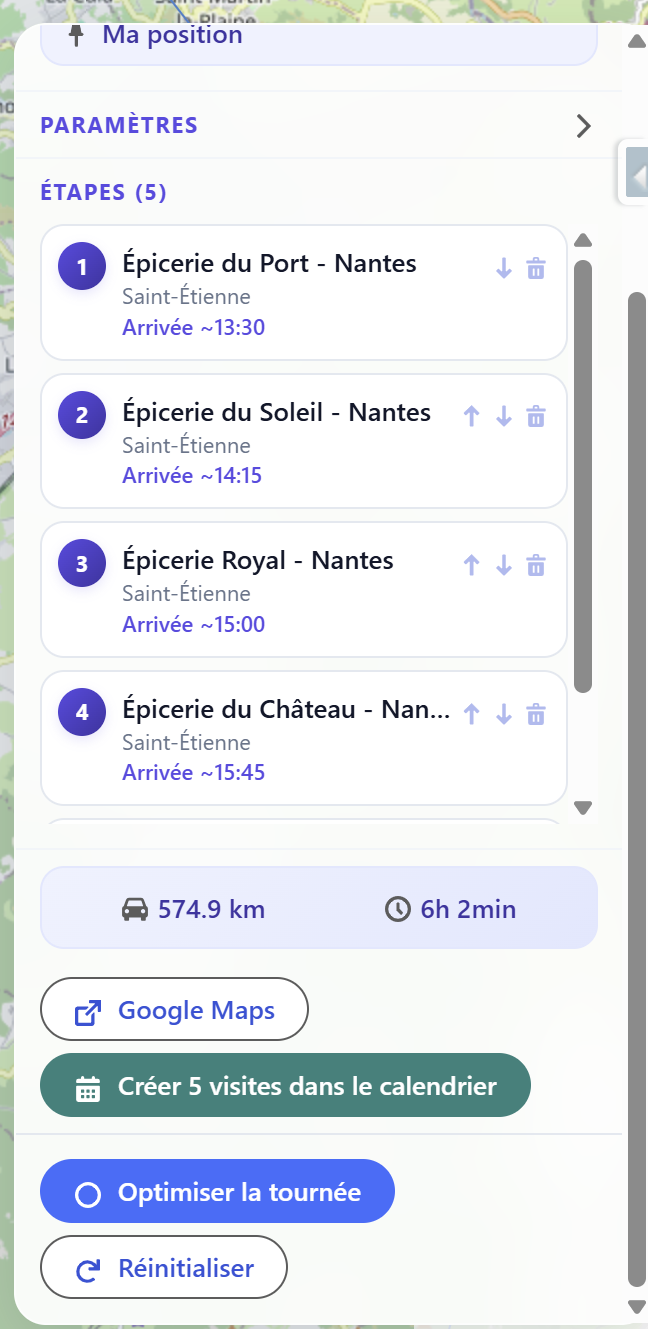The height and width of the screenshot is (1329, 648).
Task: Delete Épicerie Royal stop with trash icon
Action: (x=536, y=564)
